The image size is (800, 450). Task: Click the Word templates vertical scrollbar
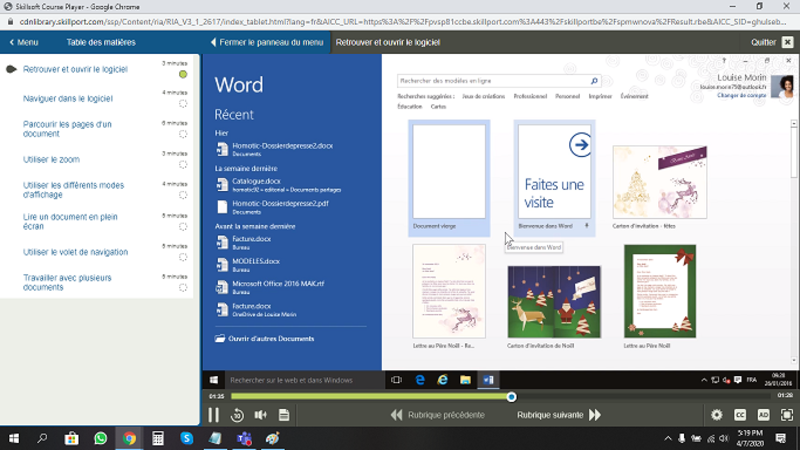tap(793, 242)
